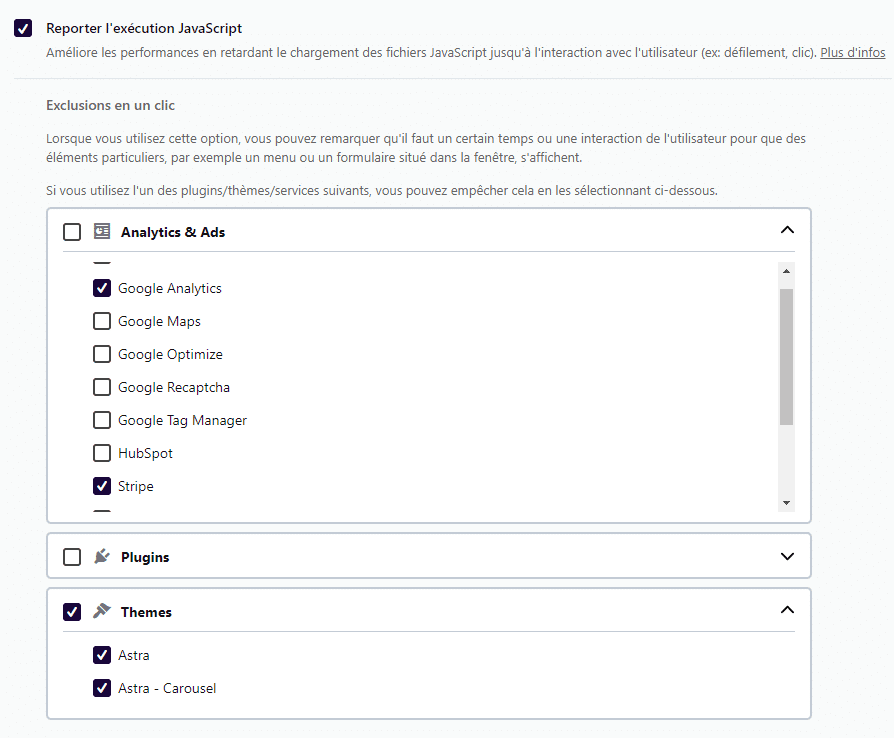Uncheck the Stripe exclusion
The image size is (894, 738).
pos(102,486)
